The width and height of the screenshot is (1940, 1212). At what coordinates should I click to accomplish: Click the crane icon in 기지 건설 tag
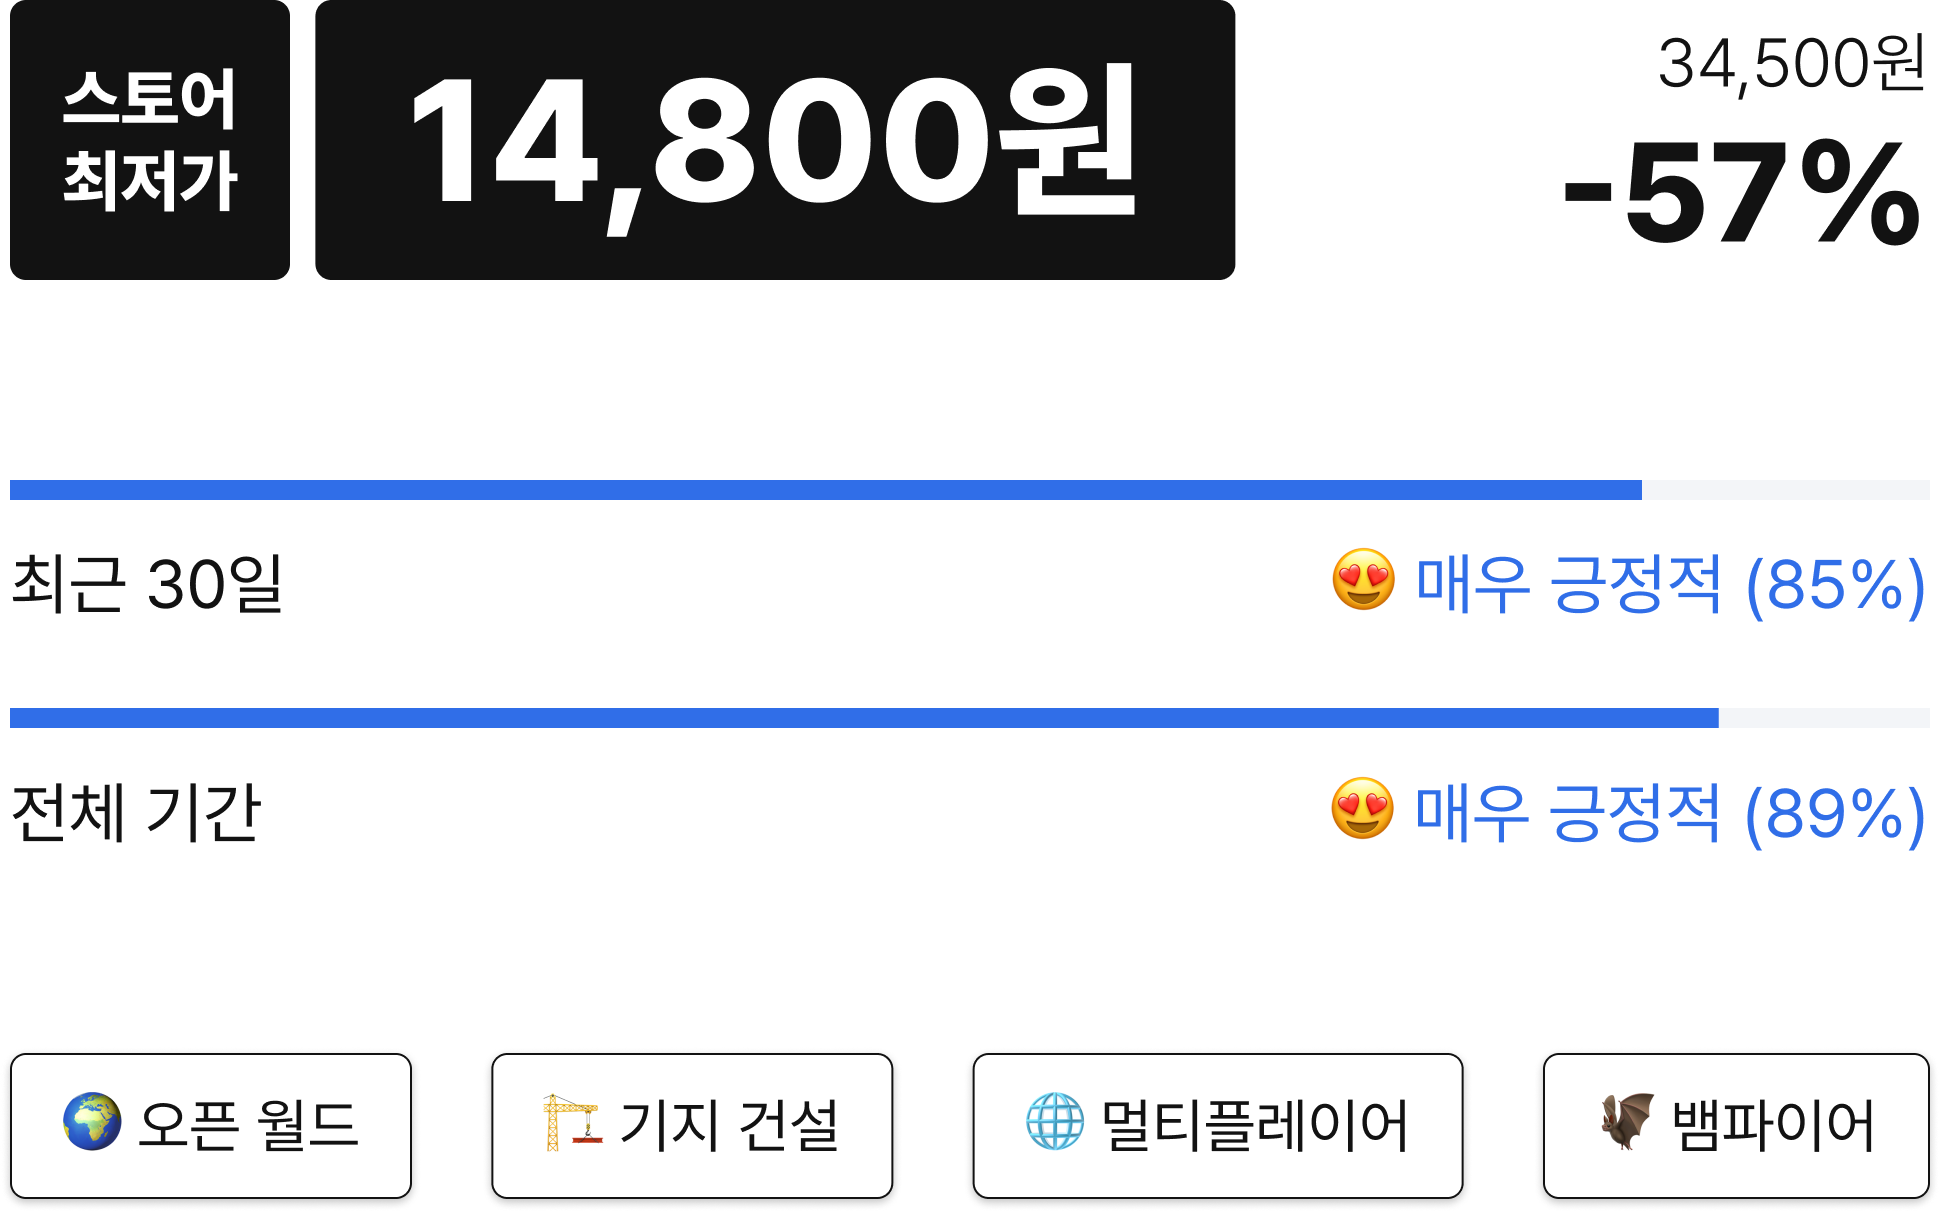572,1122
